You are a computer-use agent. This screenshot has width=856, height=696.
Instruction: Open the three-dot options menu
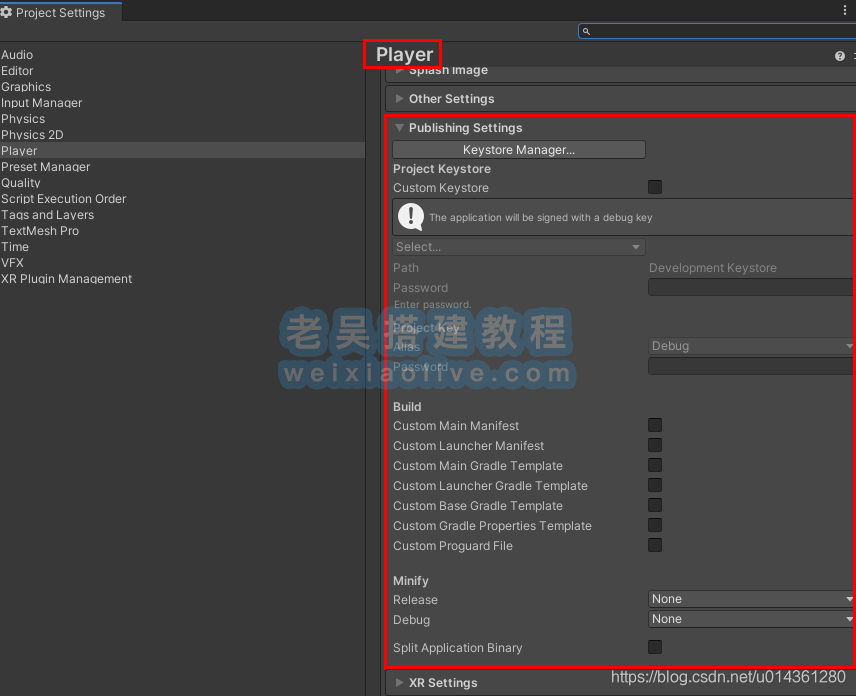coord(846,8)
